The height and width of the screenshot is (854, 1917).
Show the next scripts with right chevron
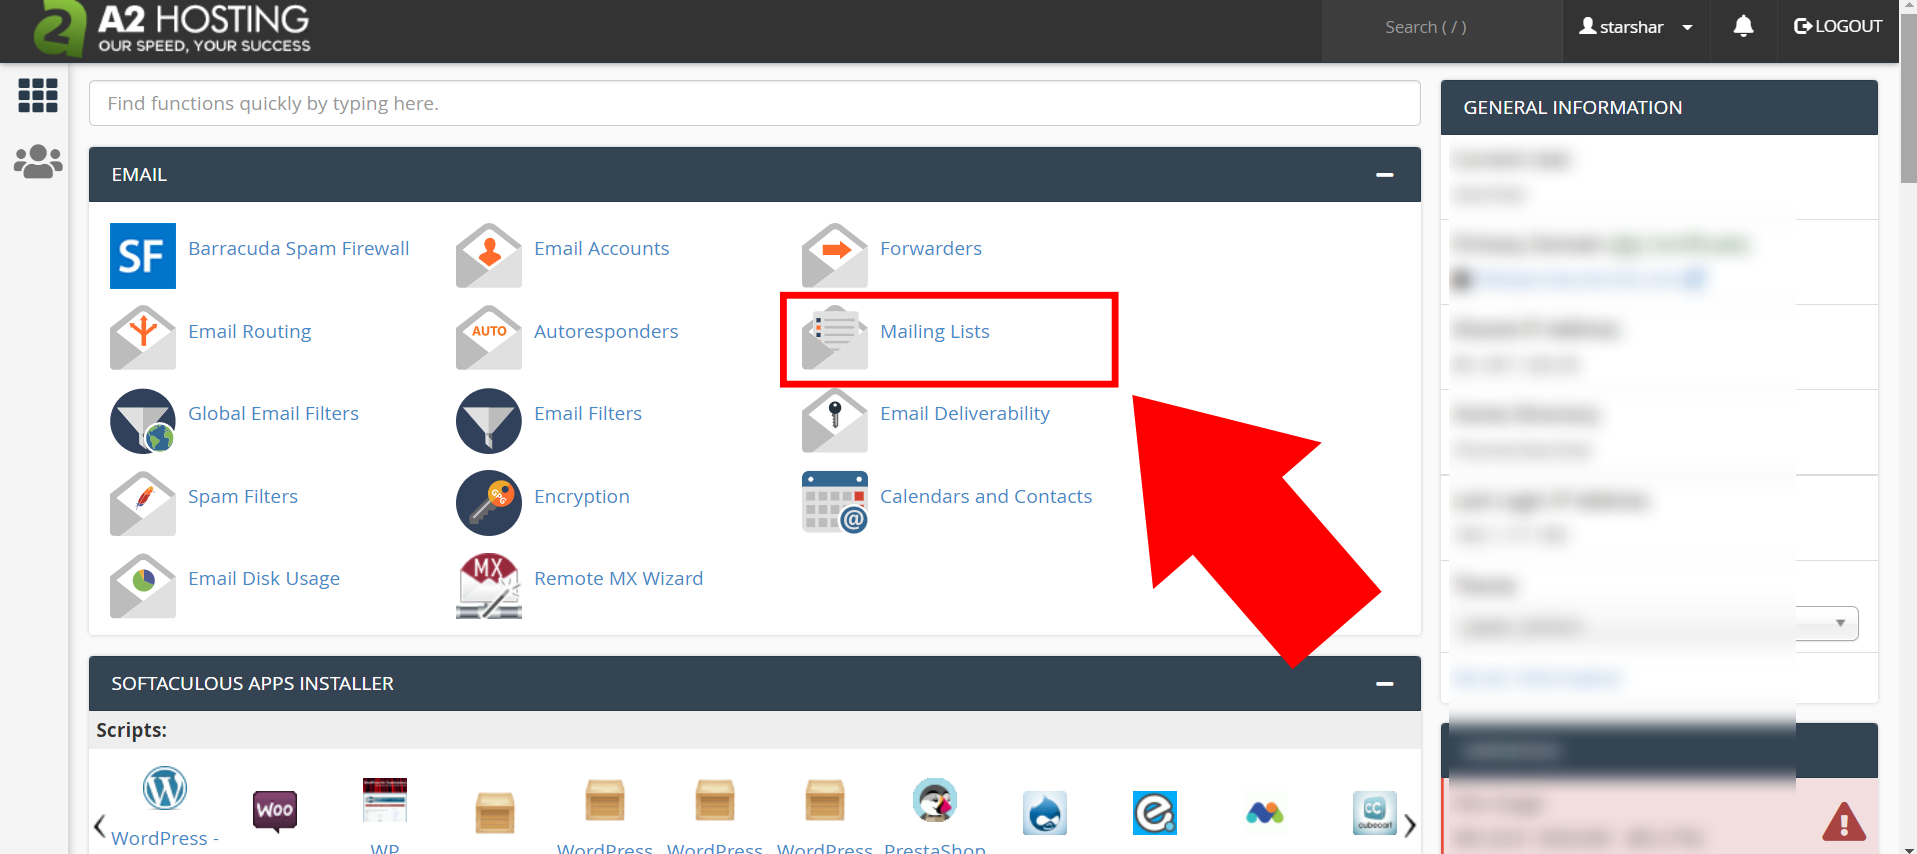click(1410, 825)
